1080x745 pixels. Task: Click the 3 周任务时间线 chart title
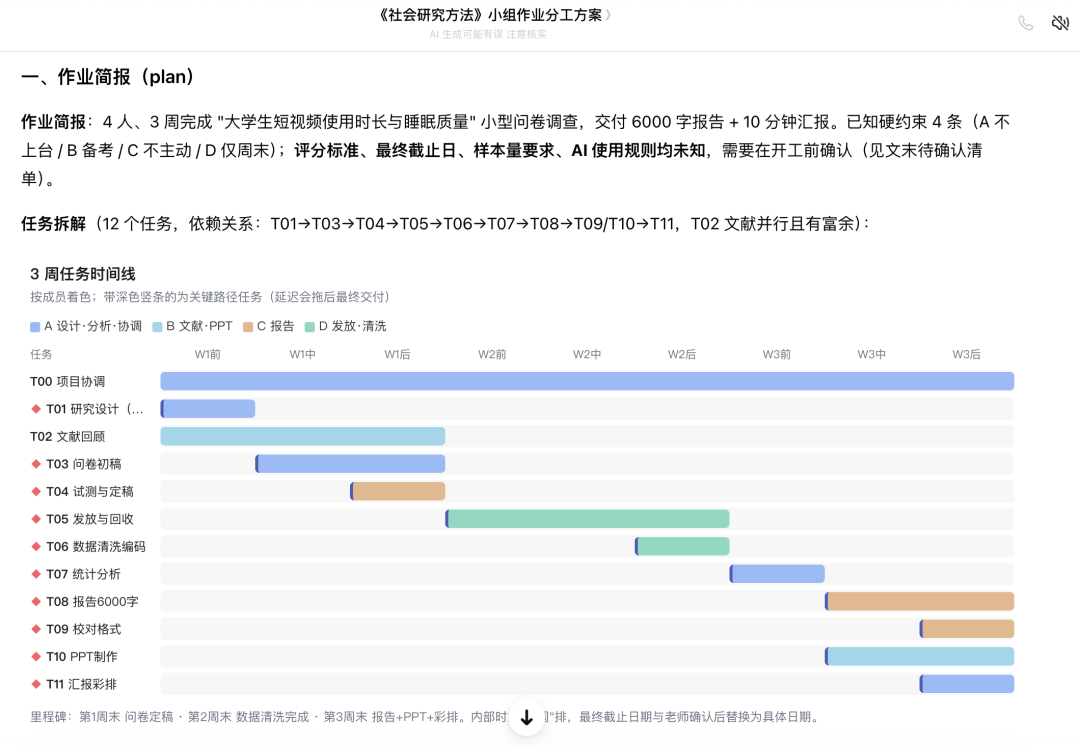[83, 274]
